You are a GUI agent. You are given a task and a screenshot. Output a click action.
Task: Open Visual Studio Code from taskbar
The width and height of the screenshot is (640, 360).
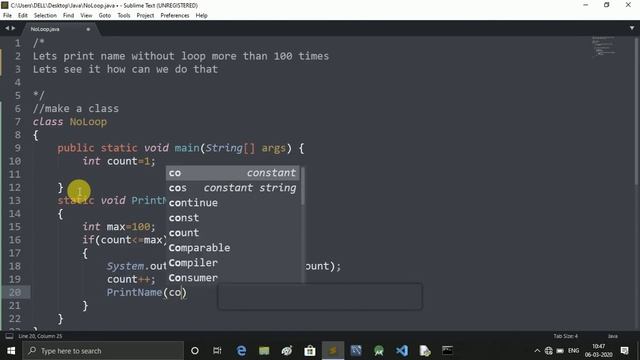pyautogui.click(x=402, y=351)
